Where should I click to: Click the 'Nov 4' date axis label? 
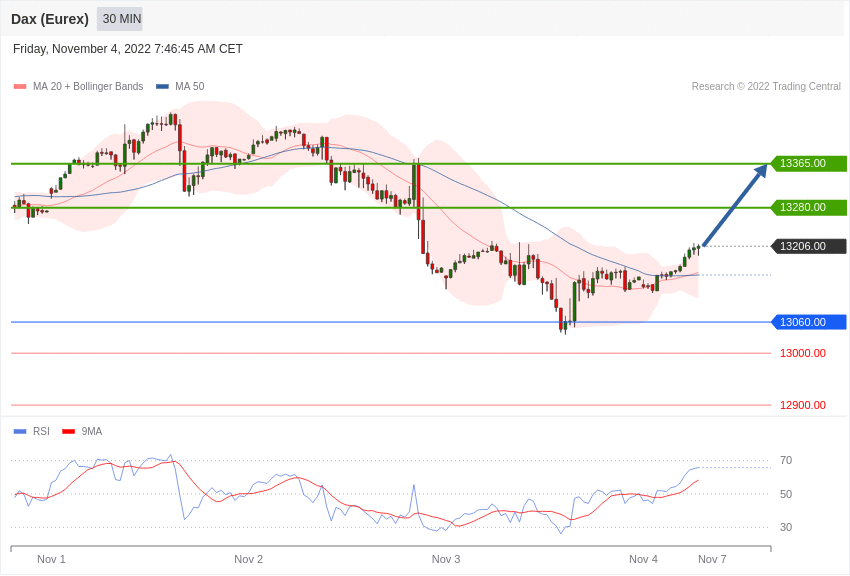coord(643,559)
